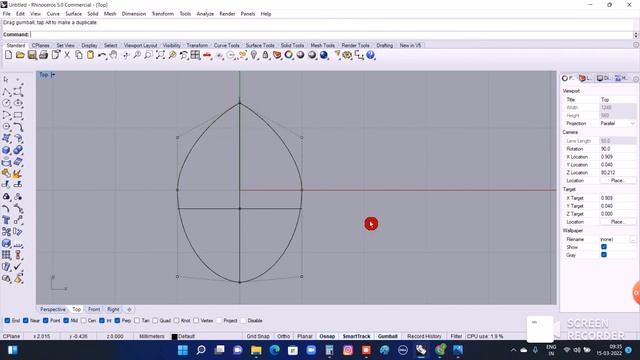Open the Curve menu
The height and width of the screenshot is (360, 640).
53,14
